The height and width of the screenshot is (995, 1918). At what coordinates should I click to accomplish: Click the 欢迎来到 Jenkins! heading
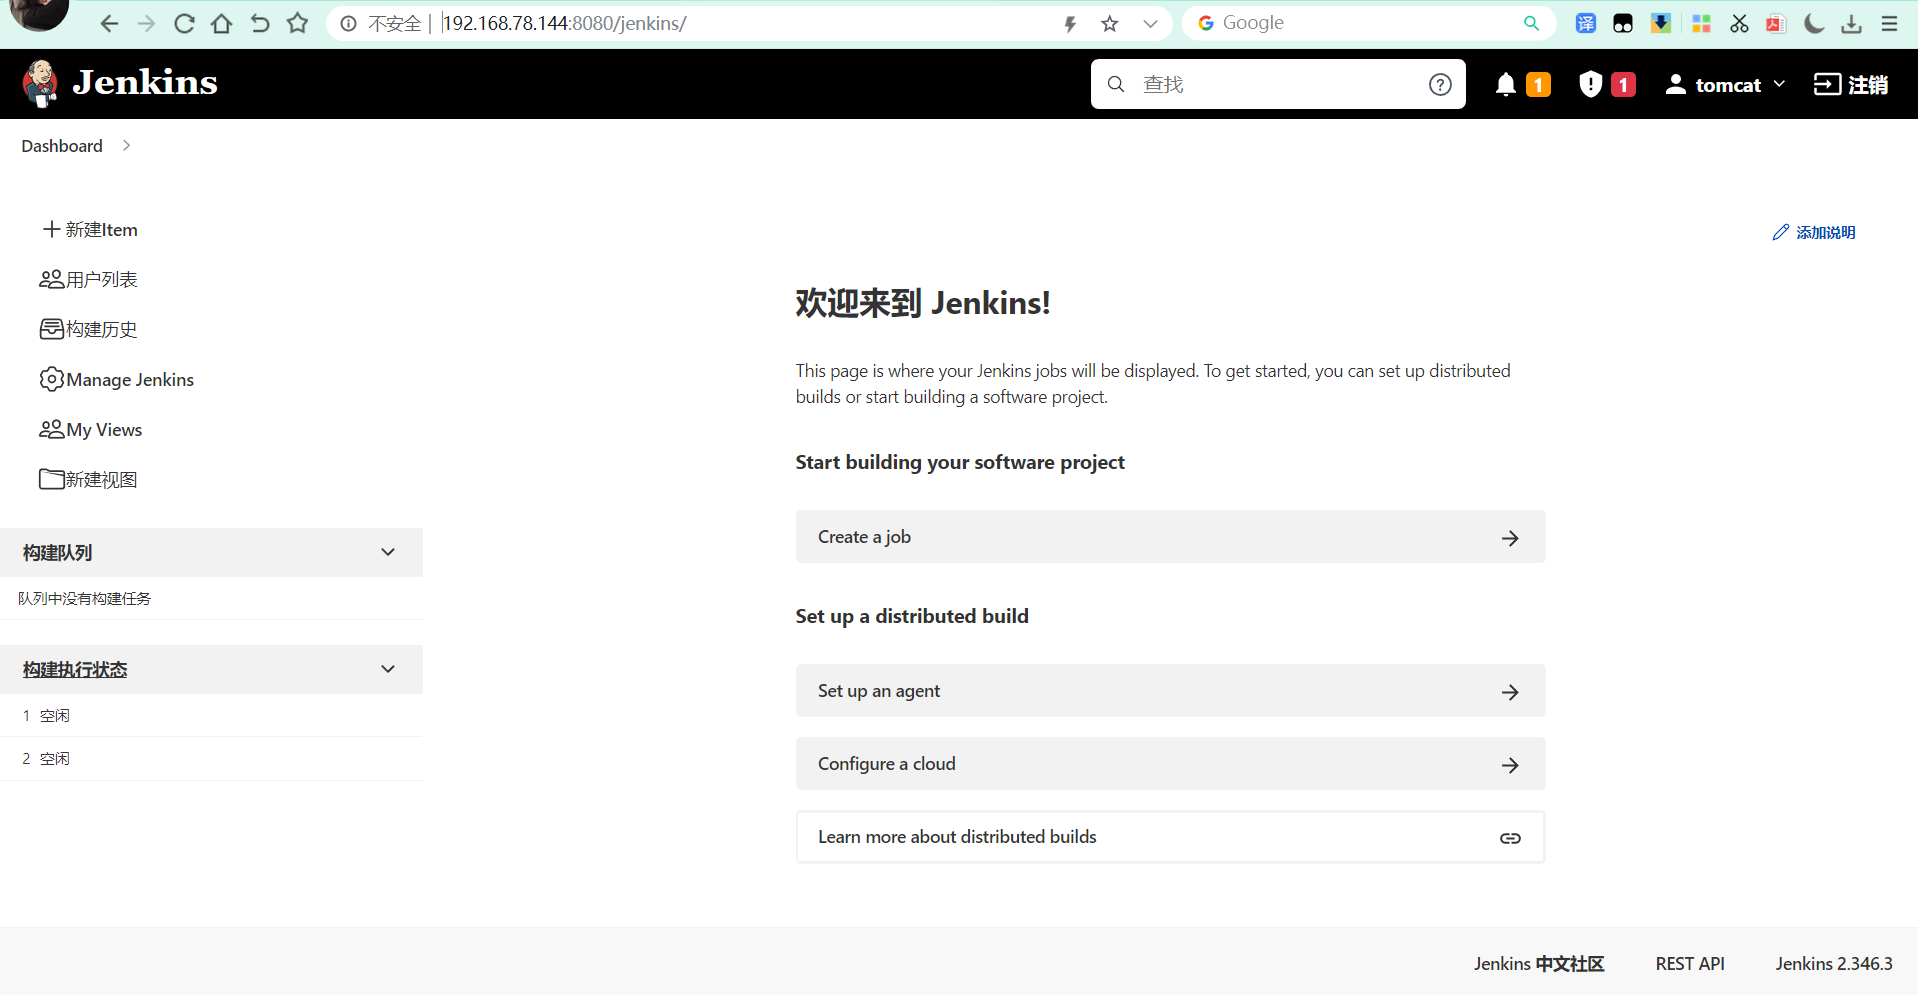point(923,303)
